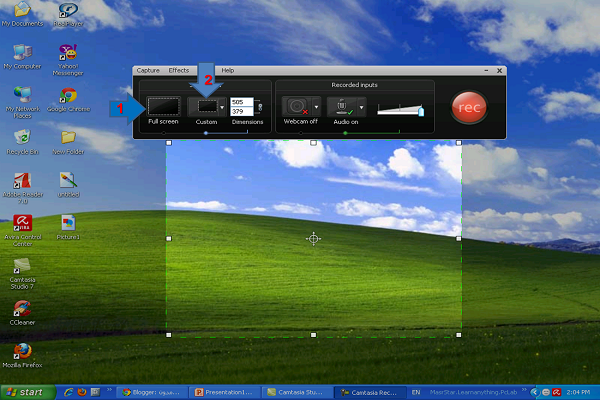The width and height of the screenshot is (600, 400).
Task: Click the audio volume slider handle
Action: point(421,111)
